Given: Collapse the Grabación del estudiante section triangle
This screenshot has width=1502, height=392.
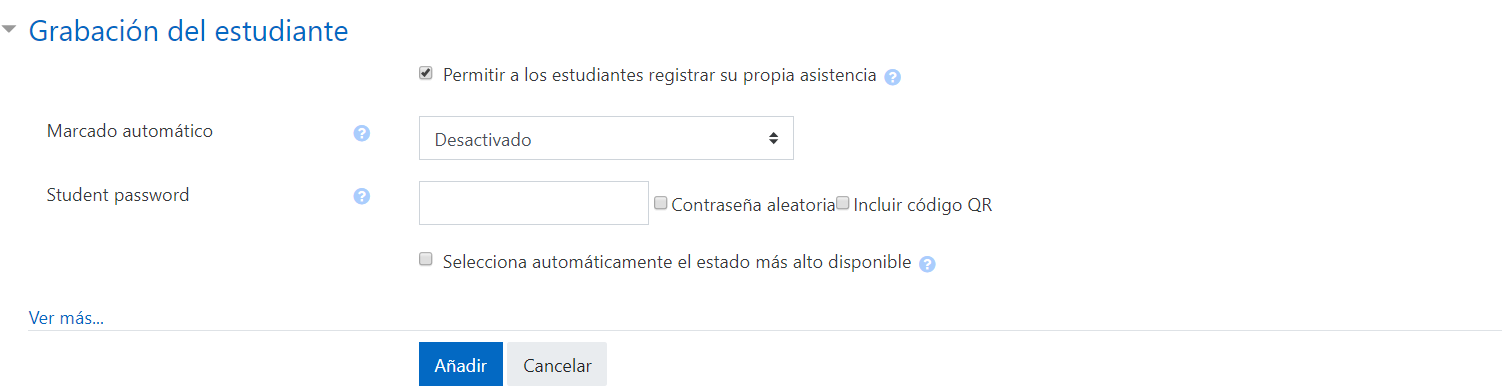Looking at the screenshot, I should pyautogui.click(x=10, y=31).
